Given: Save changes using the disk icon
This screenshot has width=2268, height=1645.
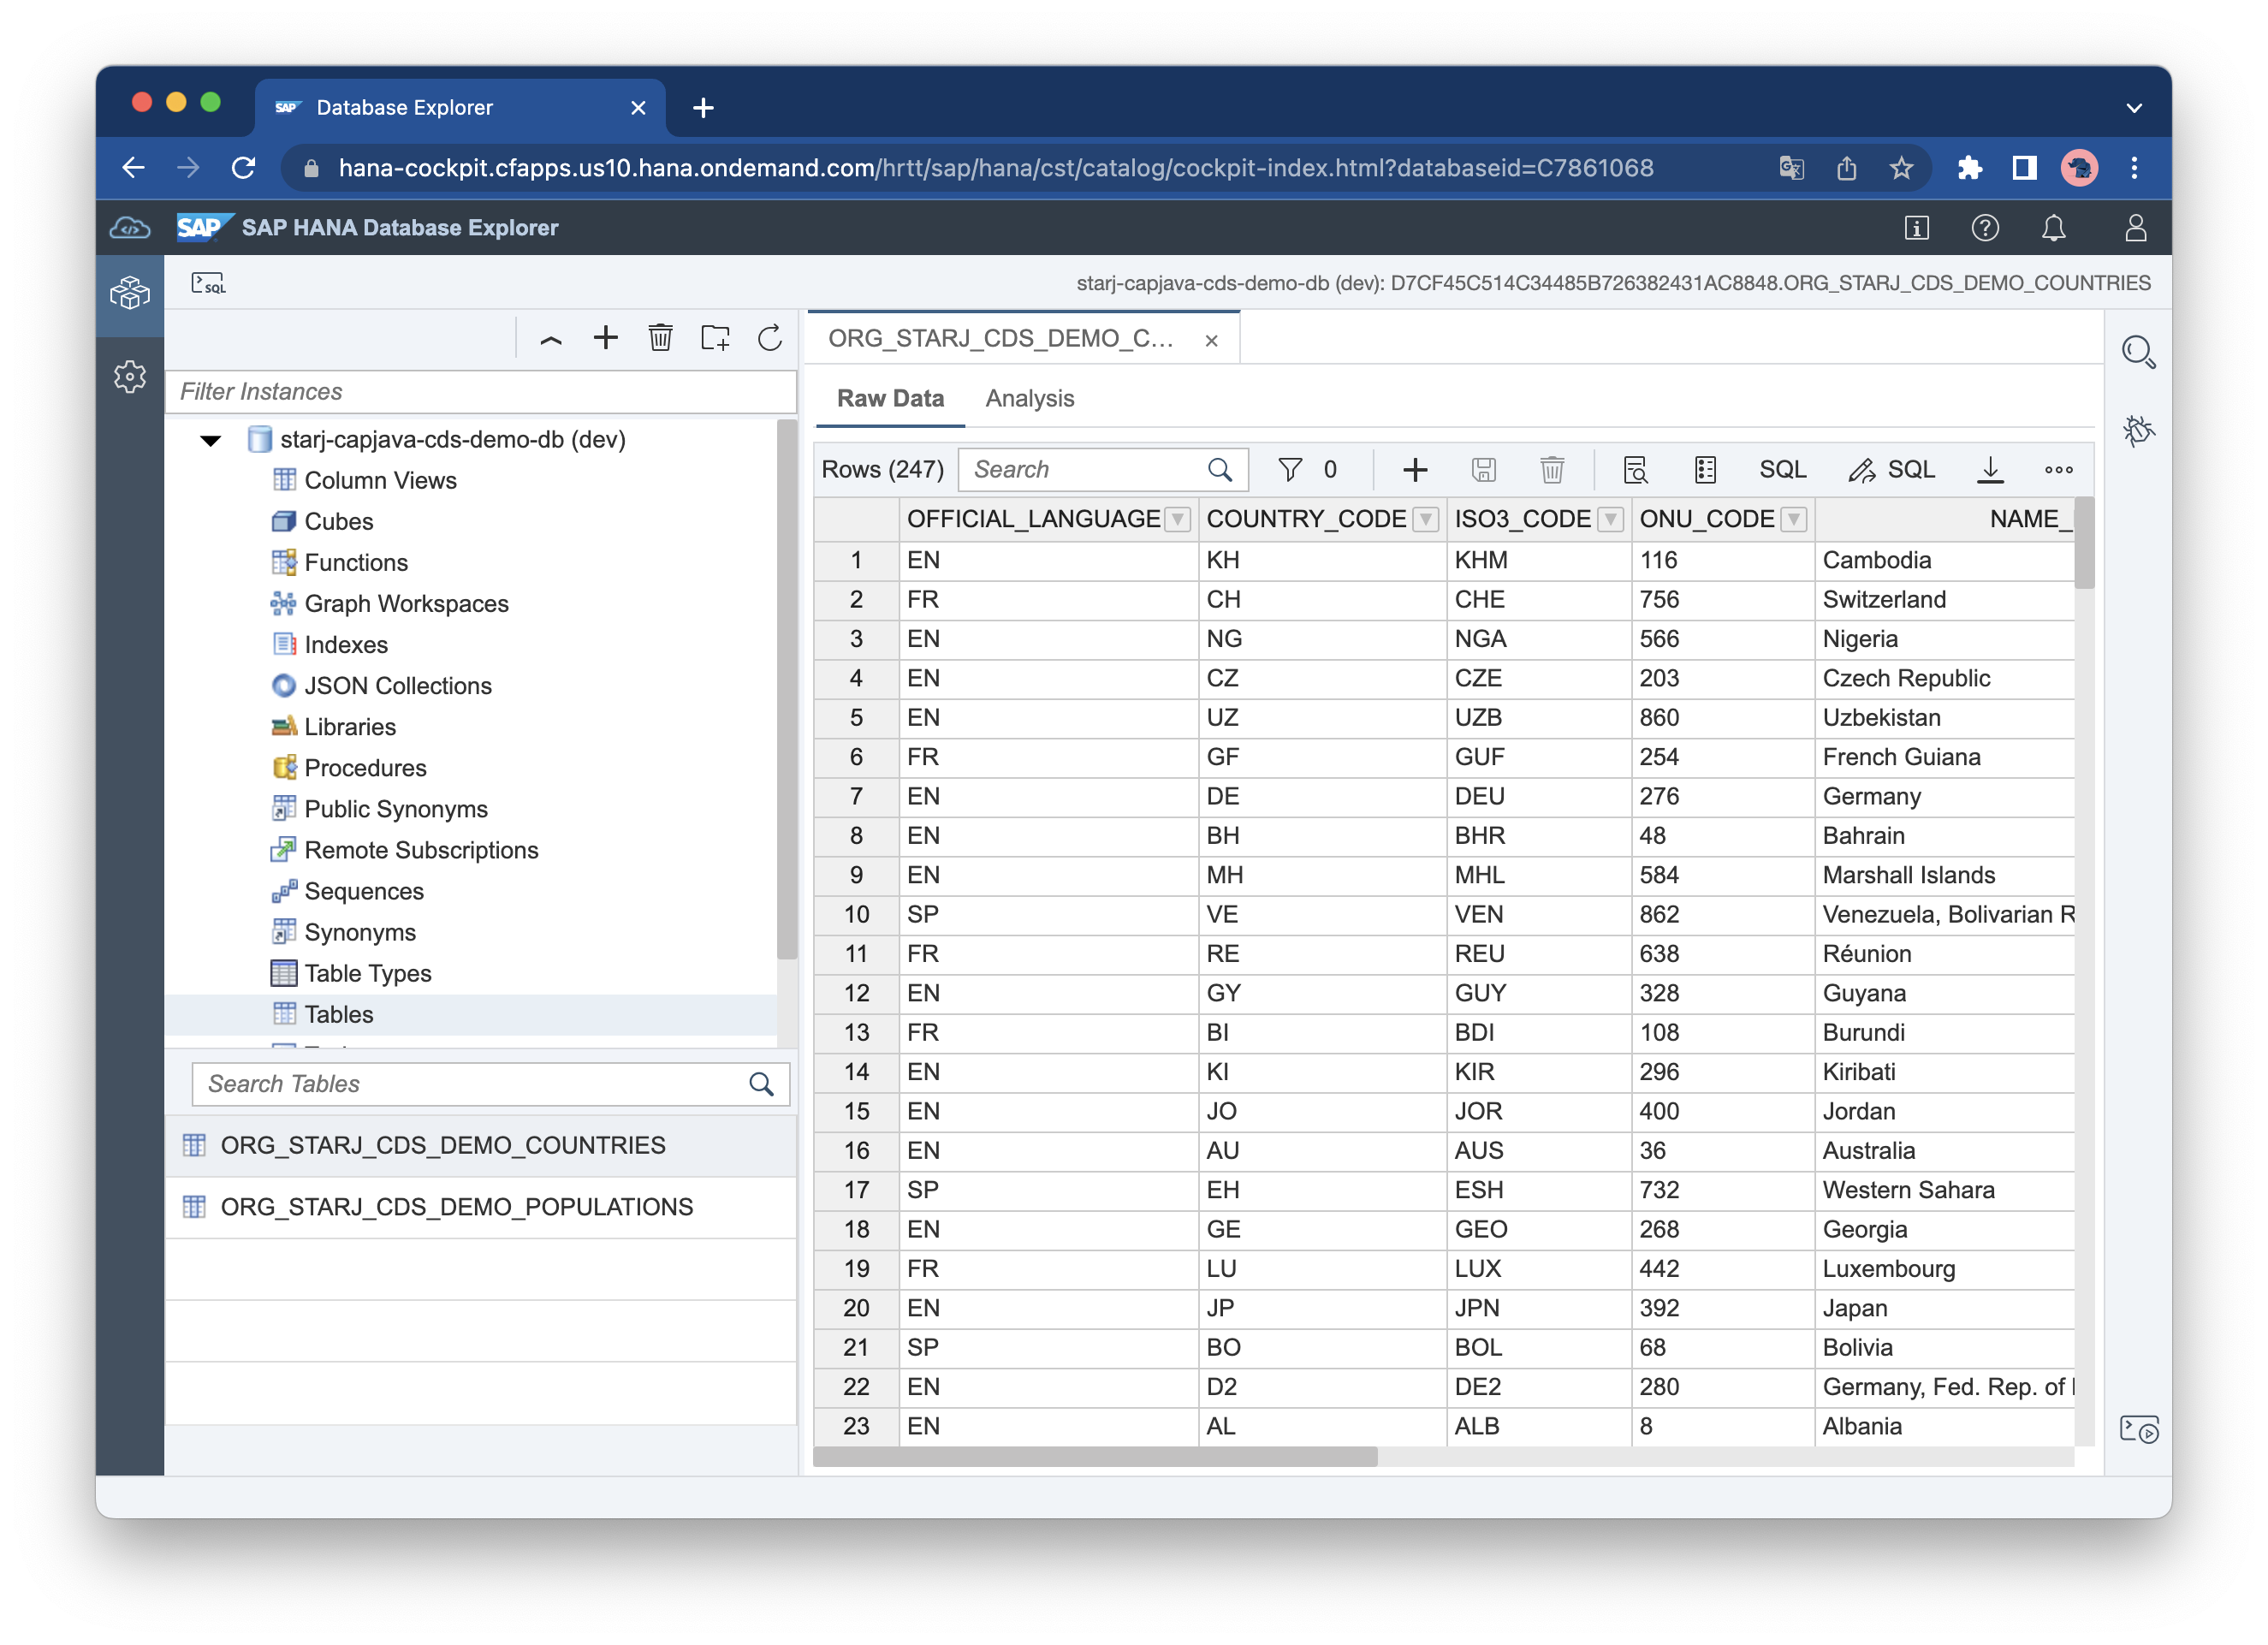Looking at the screenshot, I should 1483,470.
